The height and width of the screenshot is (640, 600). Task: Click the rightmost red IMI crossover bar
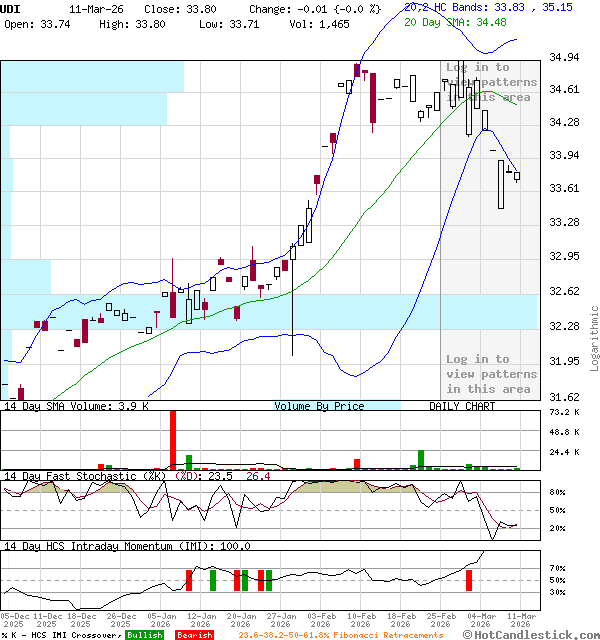[x=468, y=579]
